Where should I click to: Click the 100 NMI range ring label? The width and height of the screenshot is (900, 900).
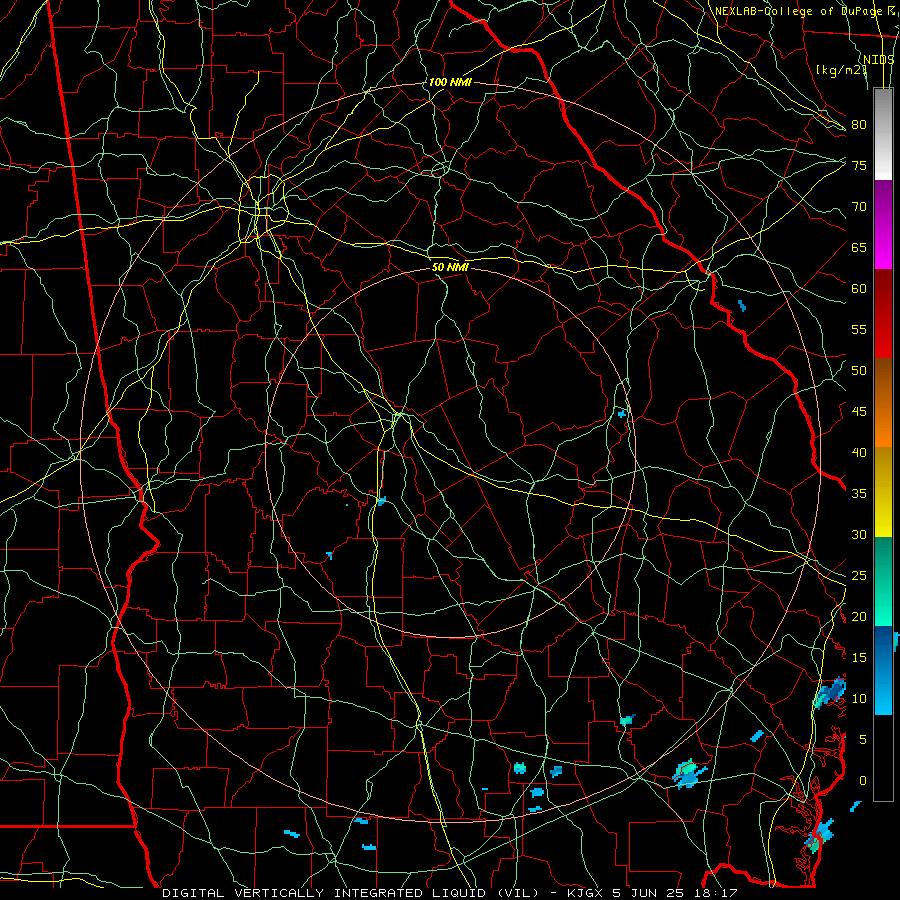[x=450, y=82]
